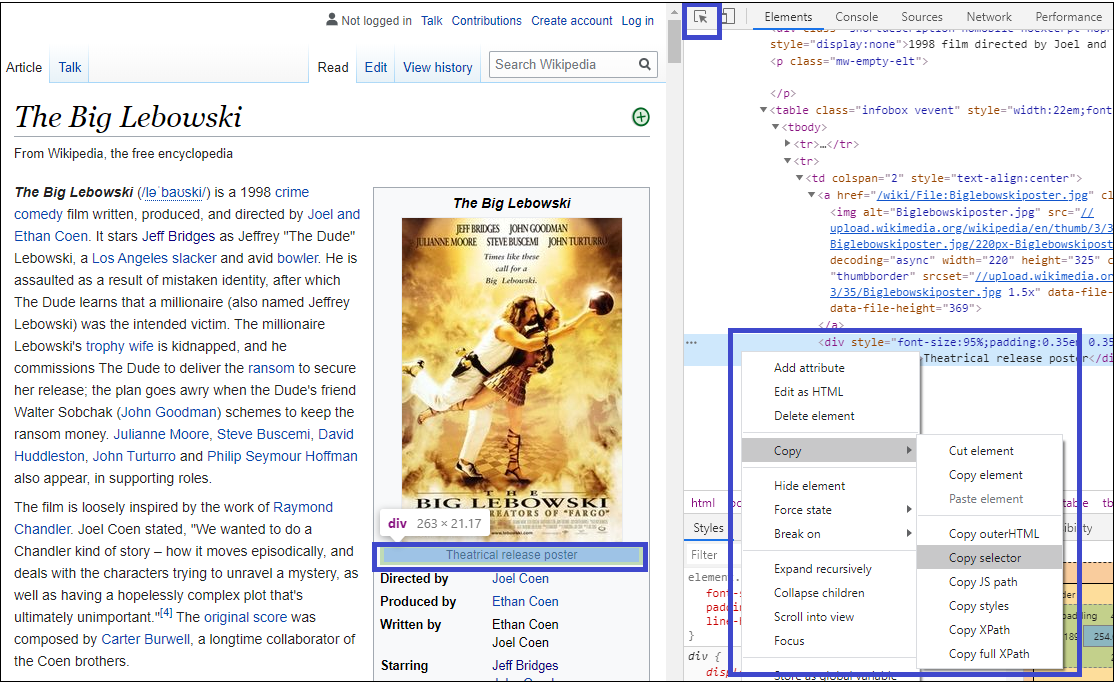The width and height of the screenshot is (1114, 682).
Task: Click the user icon beside Not logged in
Action: (x=332, y=20)
